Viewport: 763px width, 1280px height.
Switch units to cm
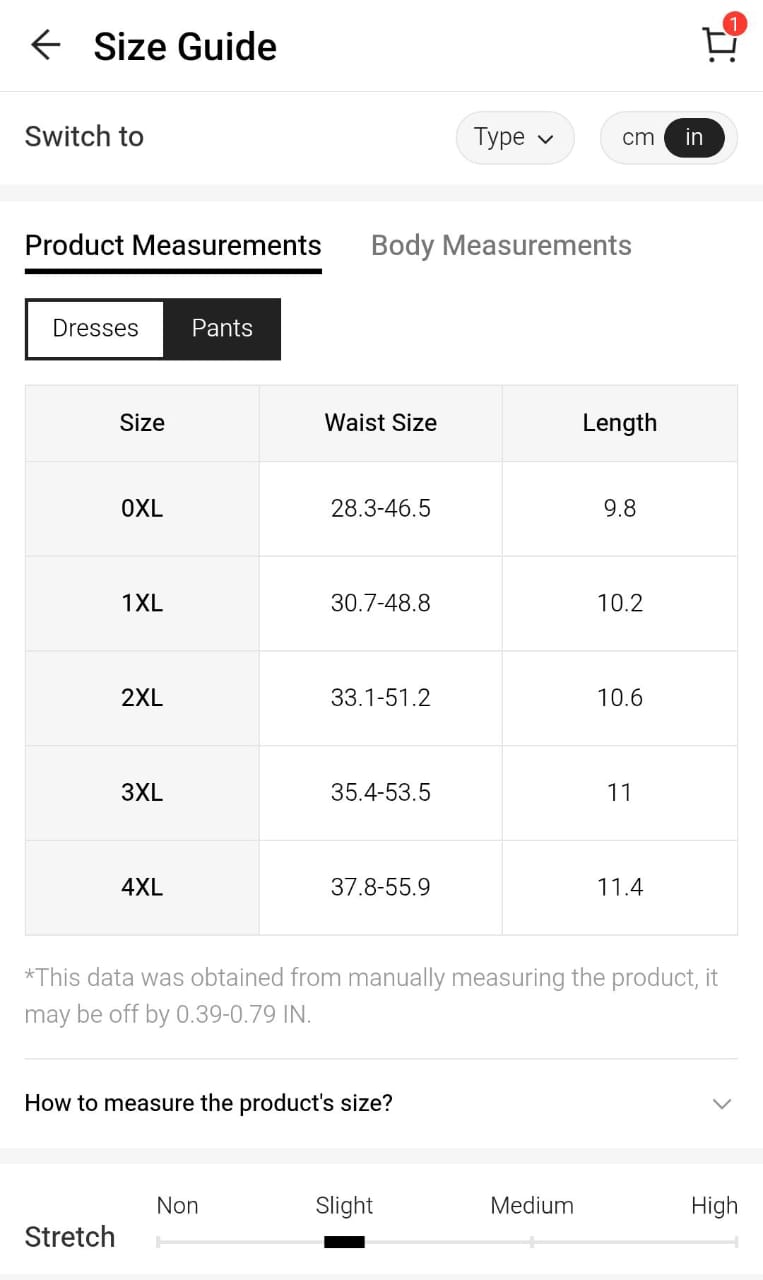[638, 137]
